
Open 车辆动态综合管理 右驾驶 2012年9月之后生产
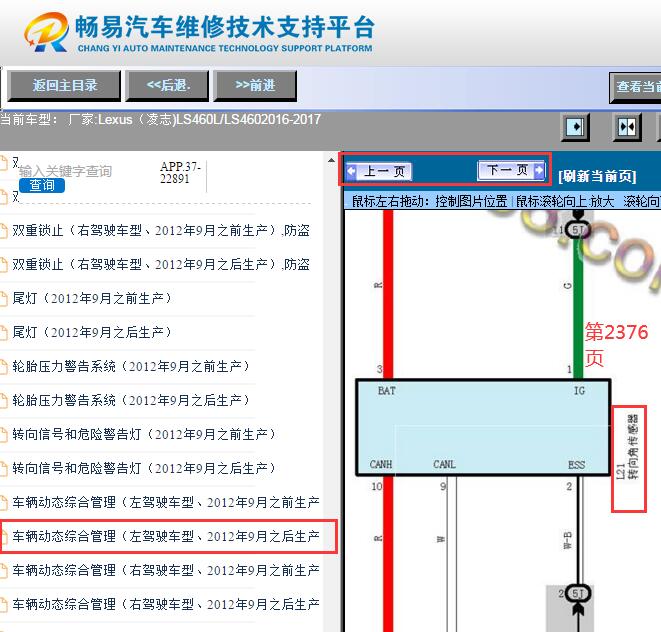[166, 604]
